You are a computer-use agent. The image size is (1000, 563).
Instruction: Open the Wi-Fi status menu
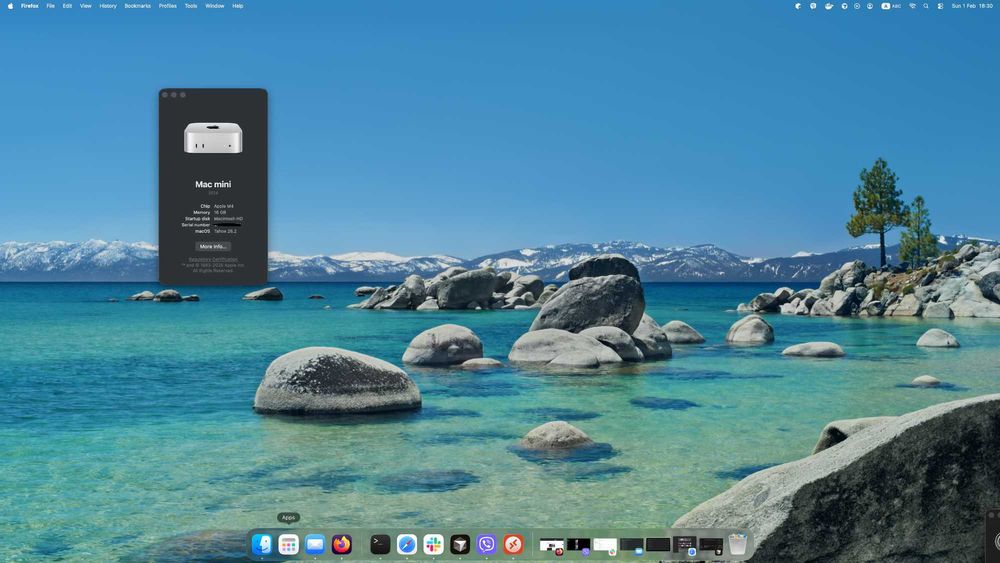tap(913, 6)
